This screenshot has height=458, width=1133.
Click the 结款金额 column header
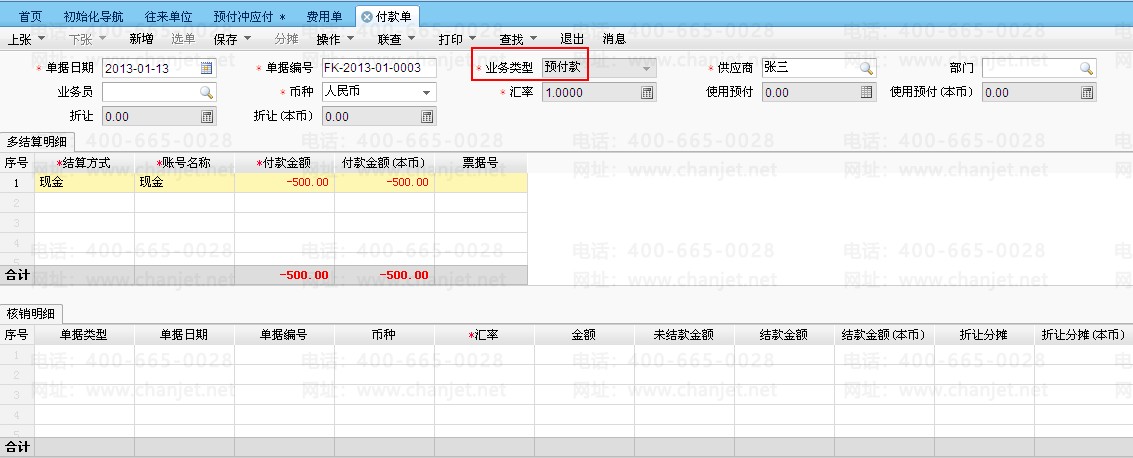pyautogui.click(x=784, y=335)
